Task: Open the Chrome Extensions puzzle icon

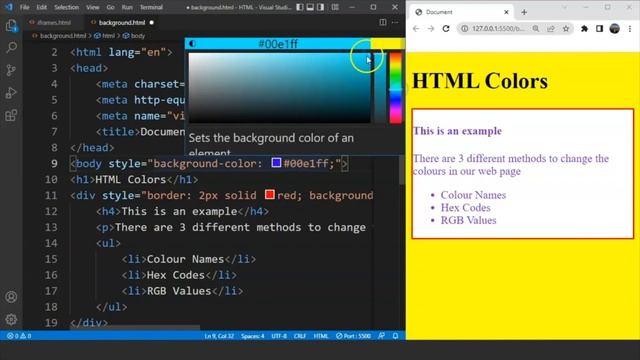Action: (584, 29)
